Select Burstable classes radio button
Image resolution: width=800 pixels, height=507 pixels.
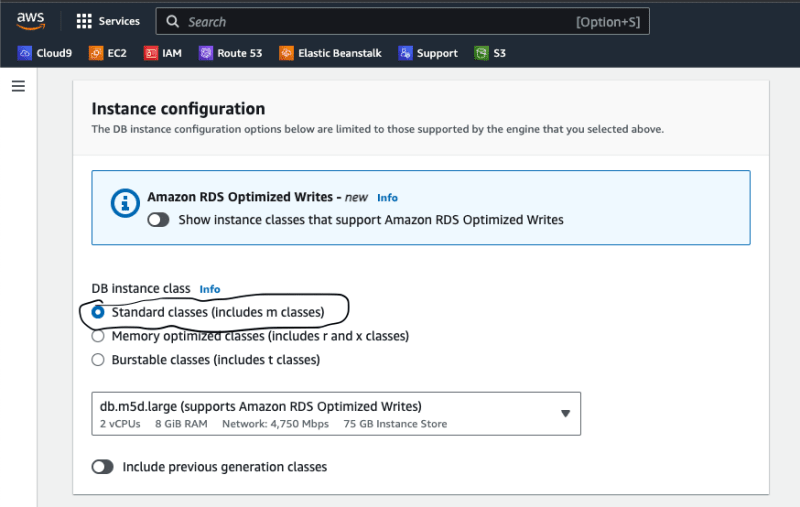click(98, 360)
